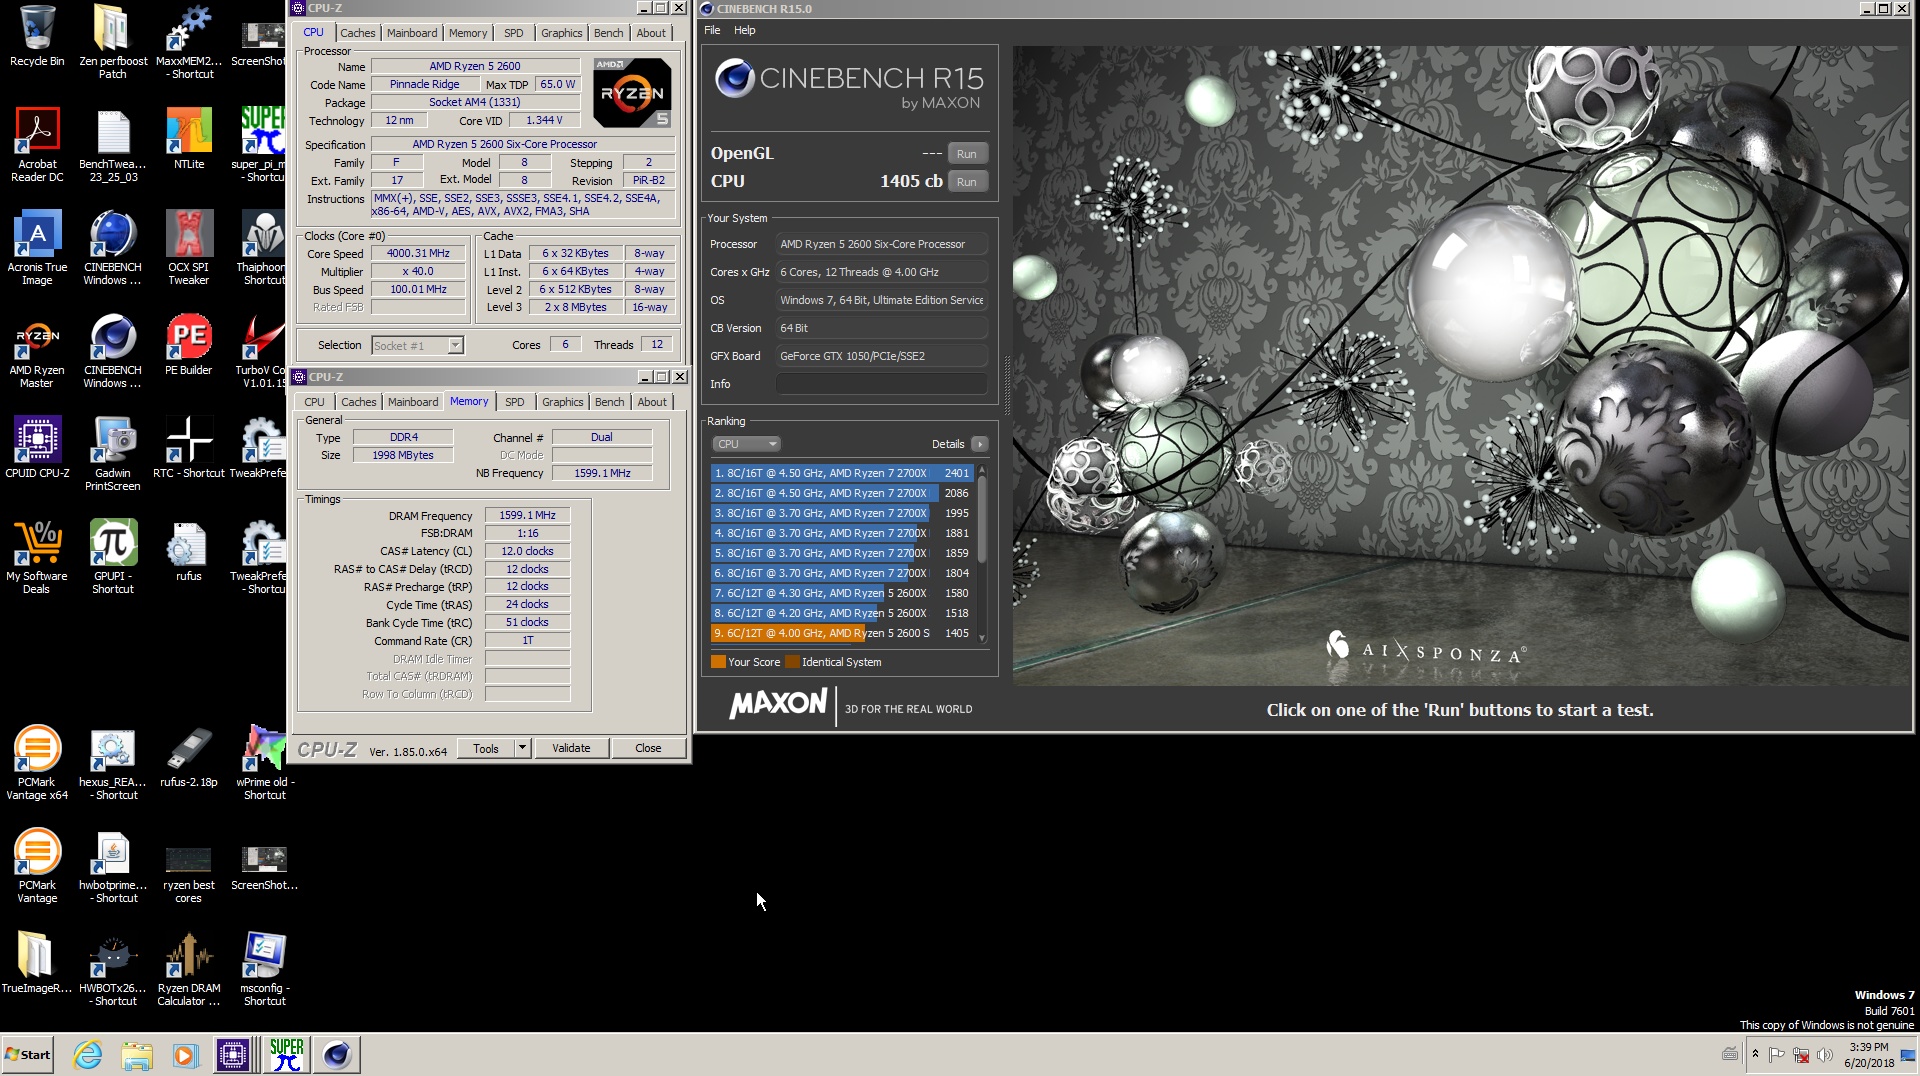Open Cinebench Help menu

coord(744,30)
